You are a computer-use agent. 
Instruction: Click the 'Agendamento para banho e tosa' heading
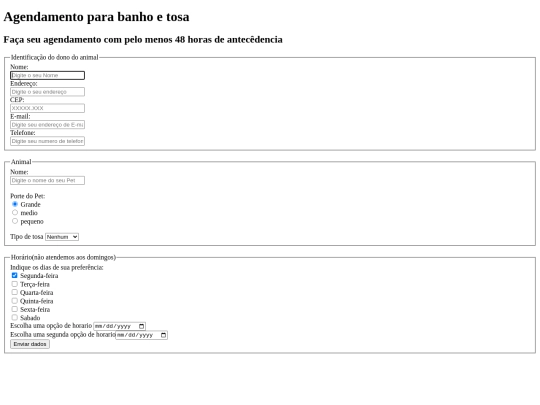click(96, 17)
